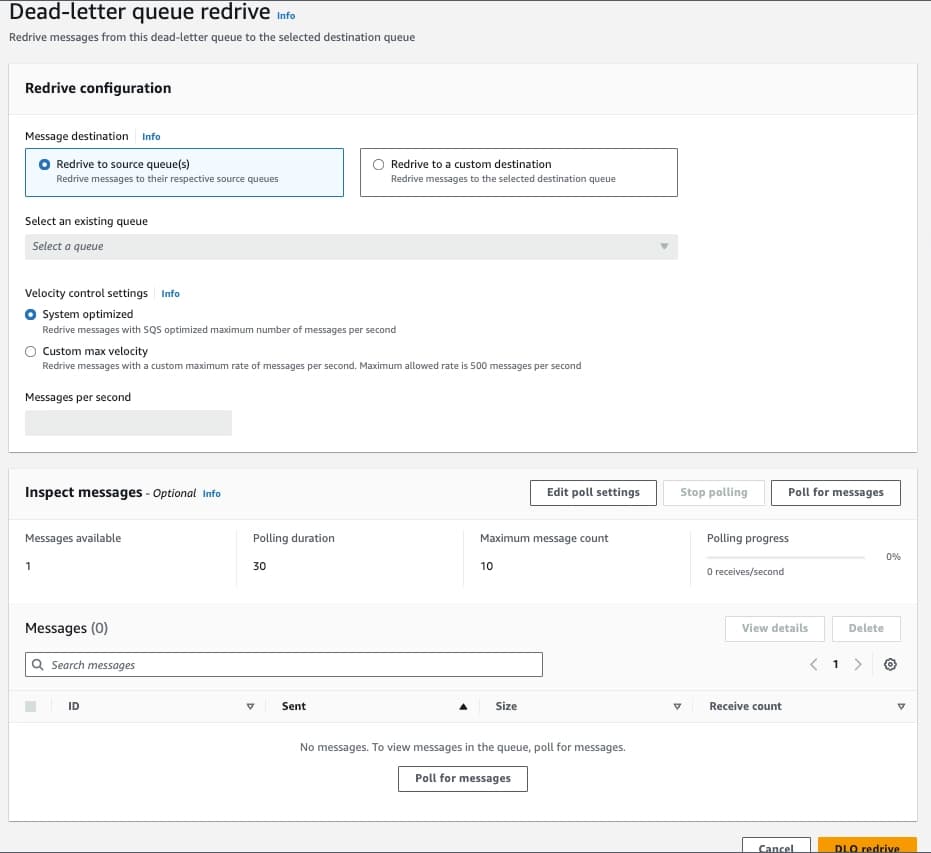
Task: Select Redrive to a custom destination
Action: 378,165
